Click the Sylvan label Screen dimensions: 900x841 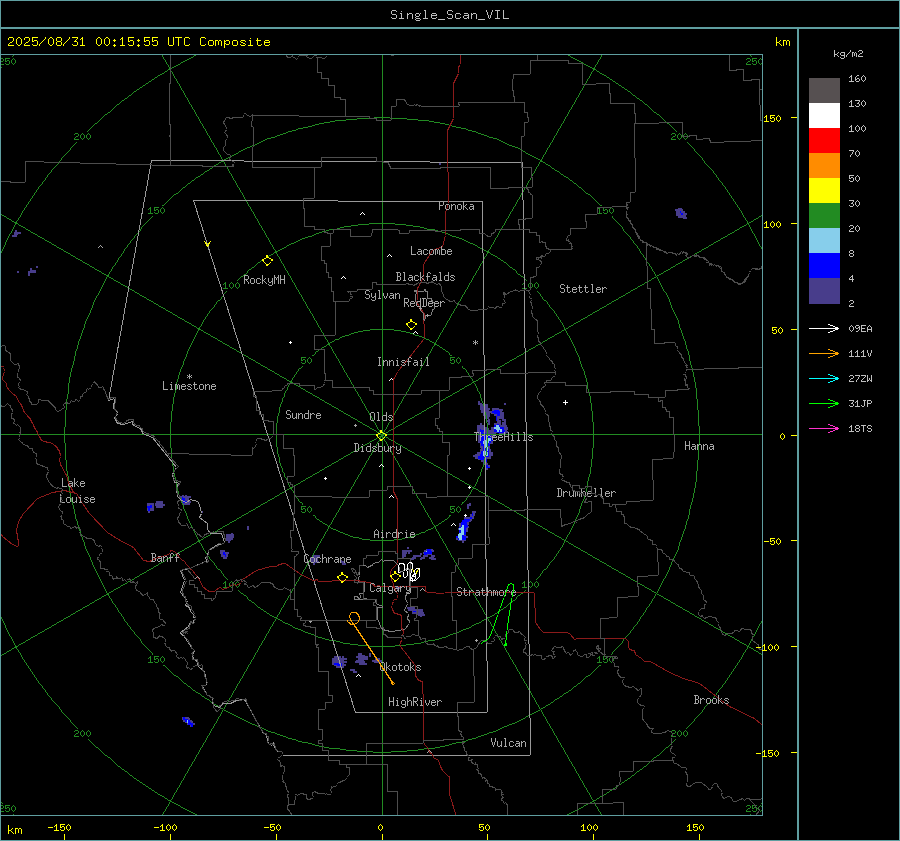click(382, 295)
